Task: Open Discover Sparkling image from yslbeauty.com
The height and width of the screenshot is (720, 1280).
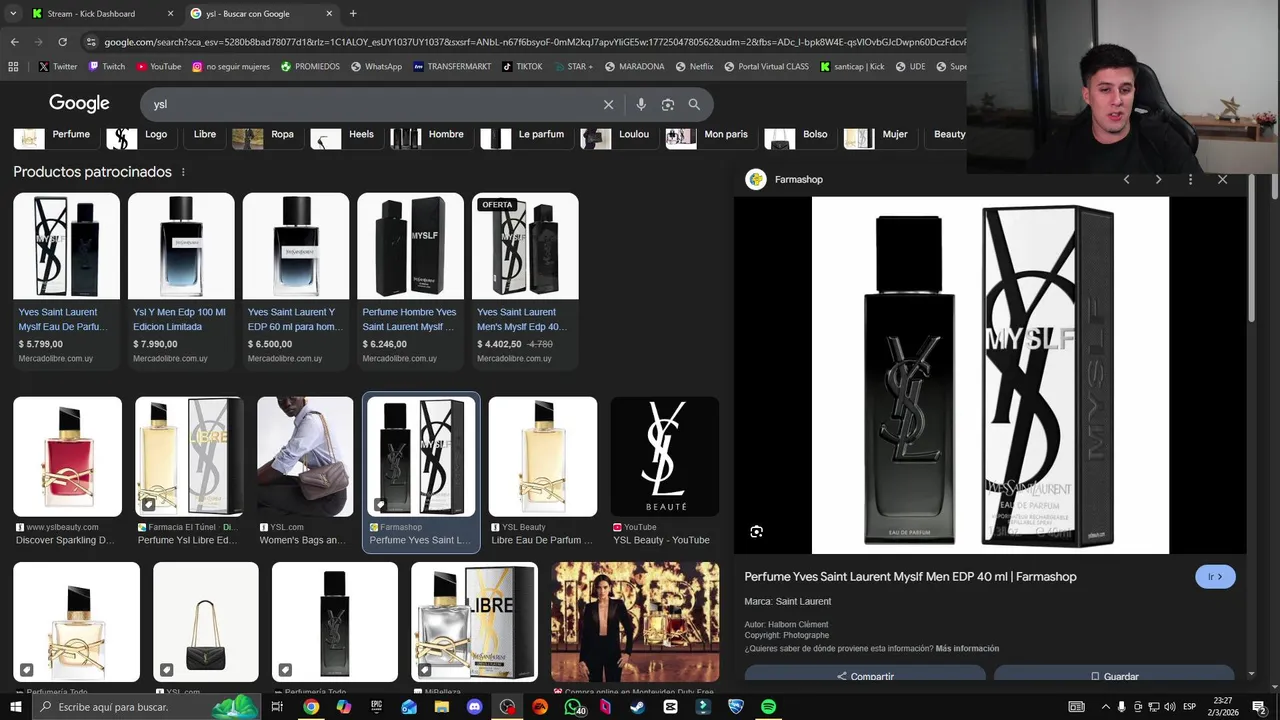Action: click(67, 472)
